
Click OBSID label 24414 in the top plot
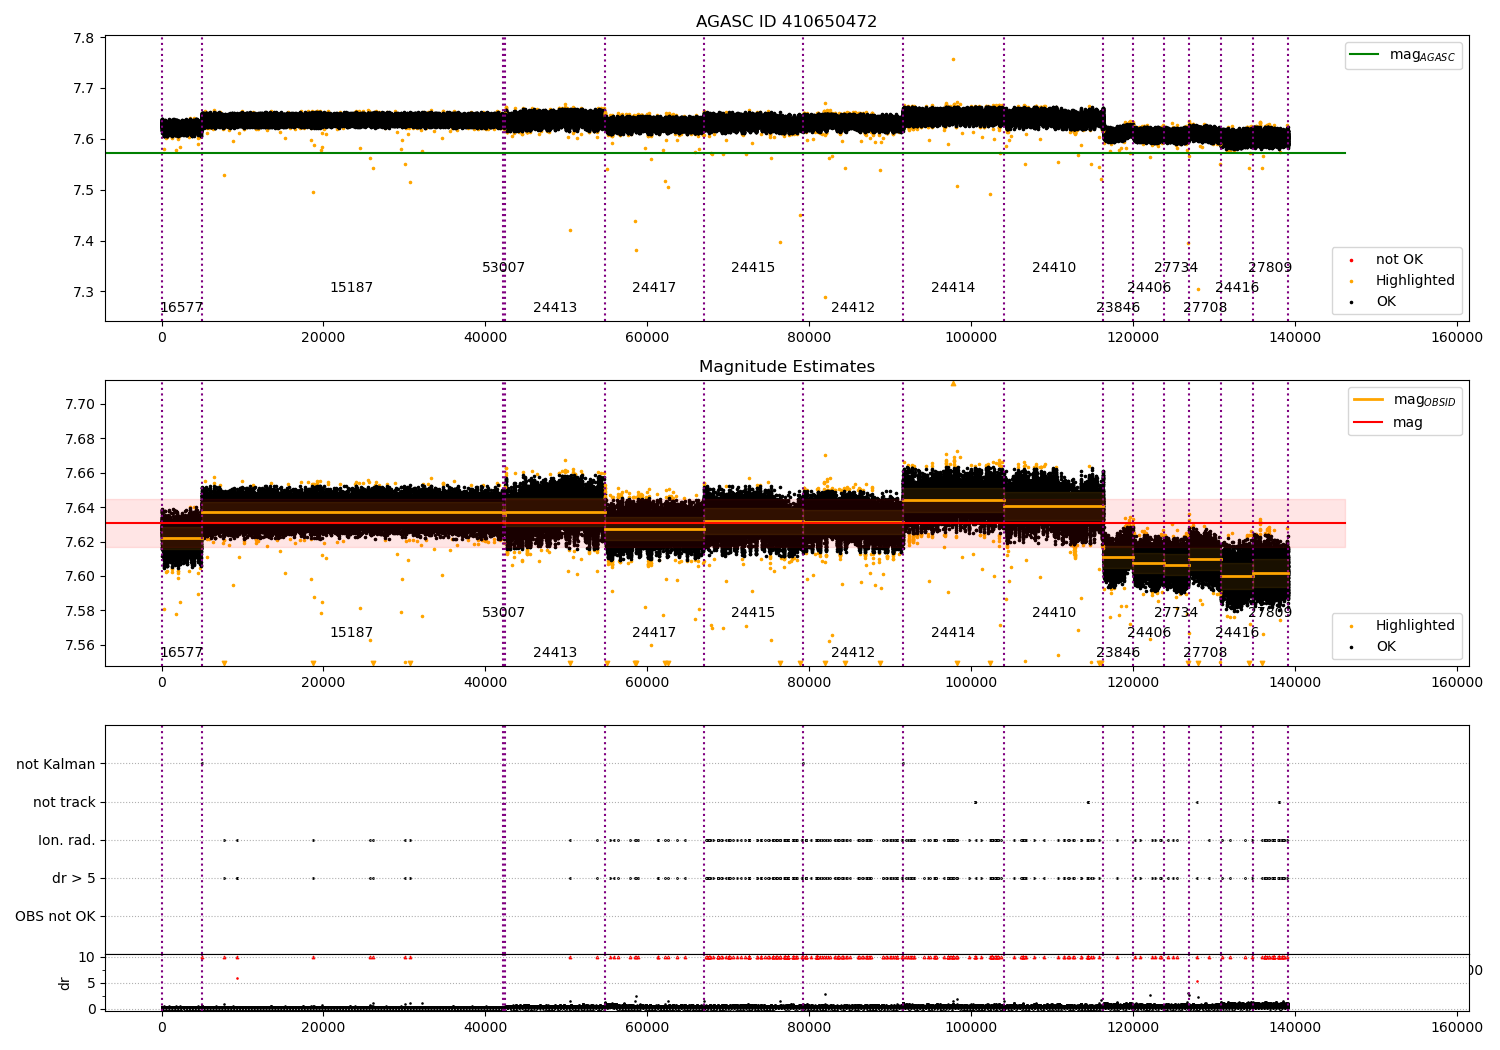click(953, 288)
